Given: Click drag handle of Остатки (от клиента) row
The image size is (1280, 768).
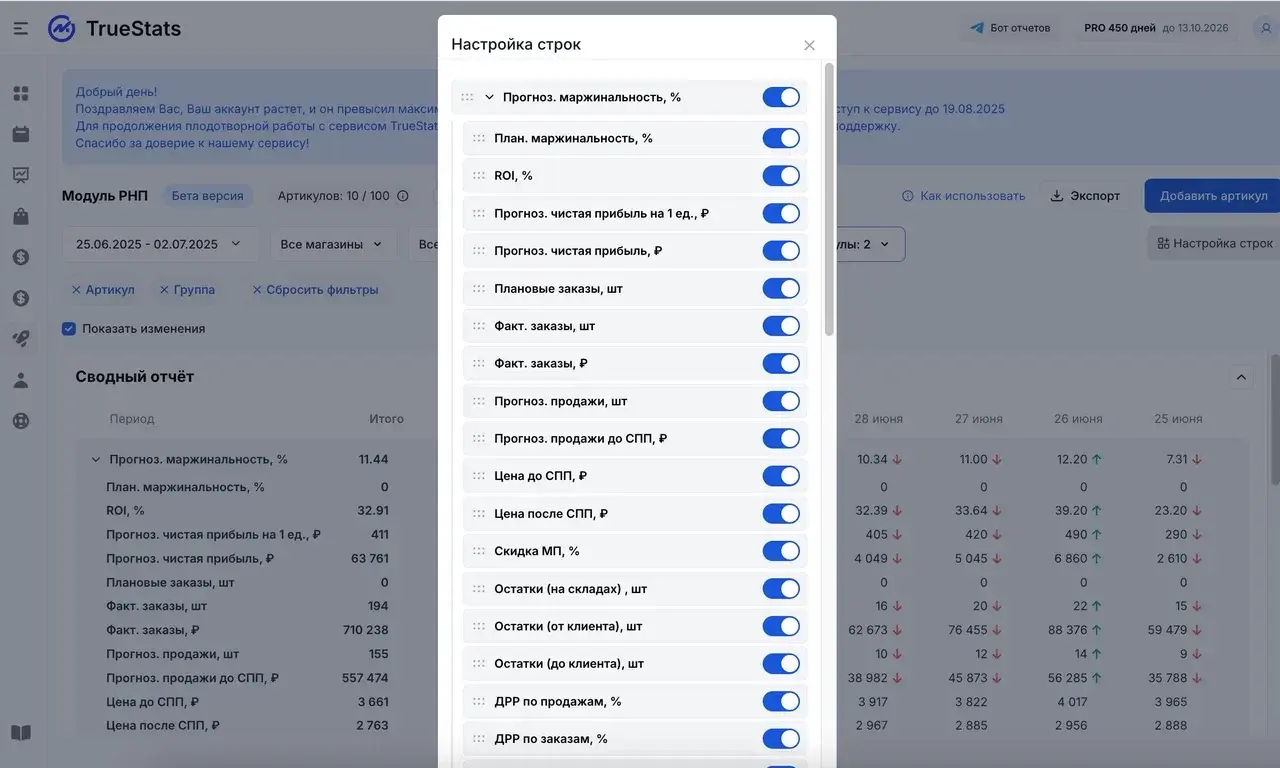Looking at the screenshot, I should [x=479, y=626].
